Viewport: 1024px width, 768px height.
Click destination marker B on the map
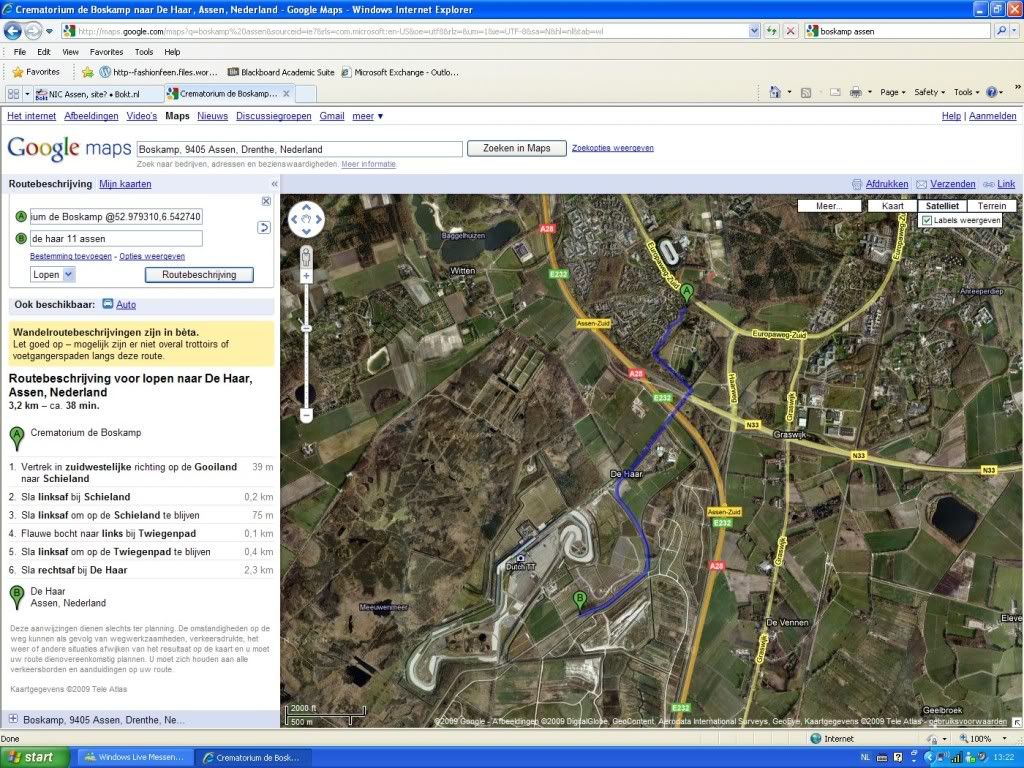[x=578, y=601]
